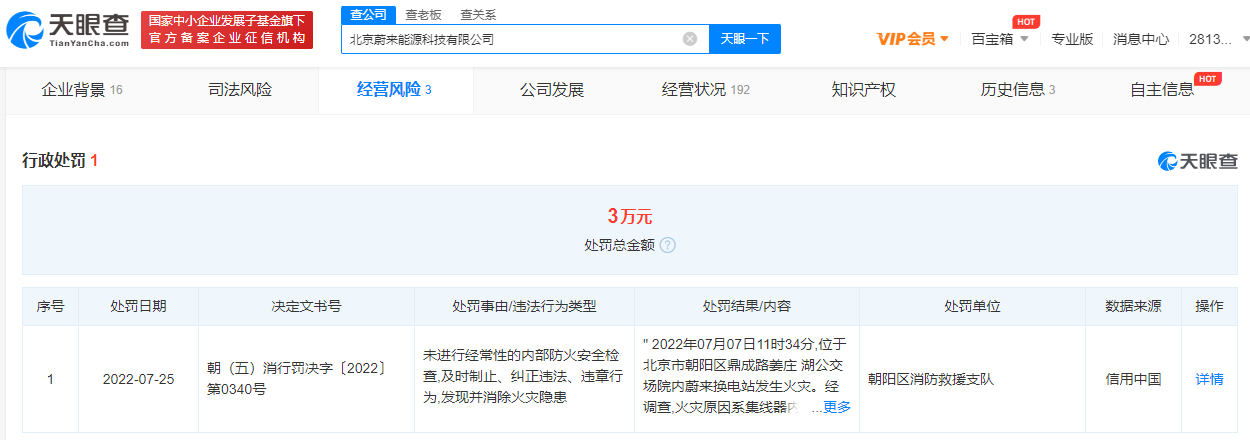Click the 3万元 total penalty amount

[x=629, y=216]
